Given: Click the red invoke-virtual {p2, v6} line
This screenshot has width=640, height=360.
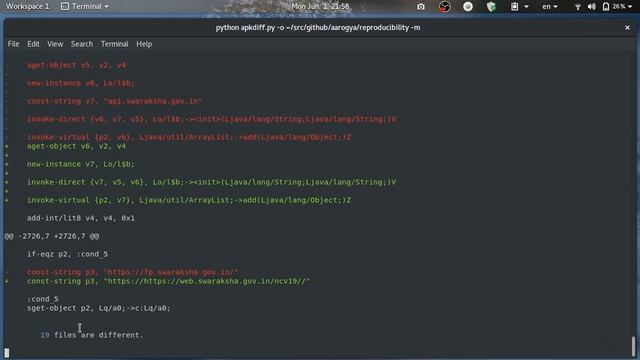Looking at the screenshot, I should pos(189,137).
